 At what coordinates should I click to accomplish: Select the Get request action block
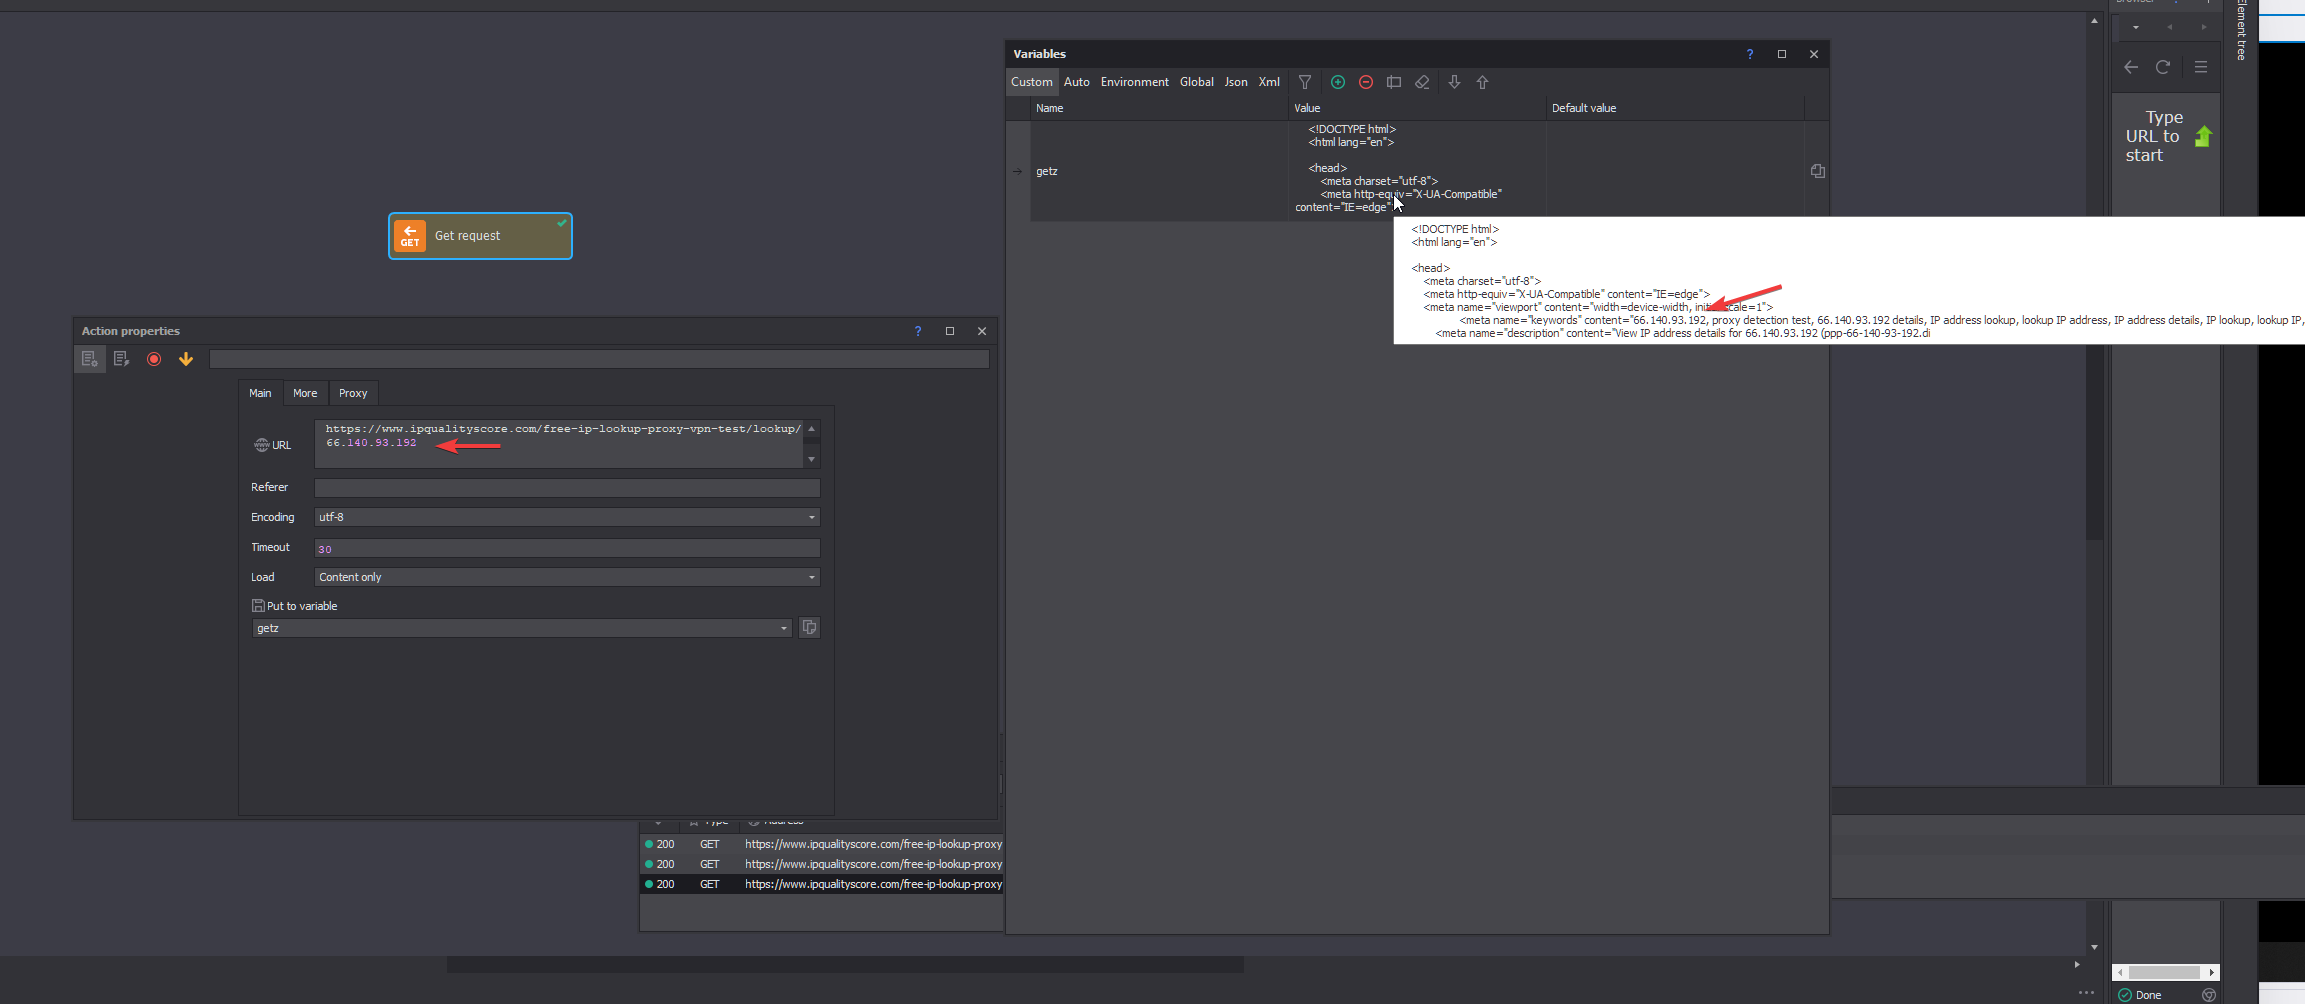click(x=480, y=236)
